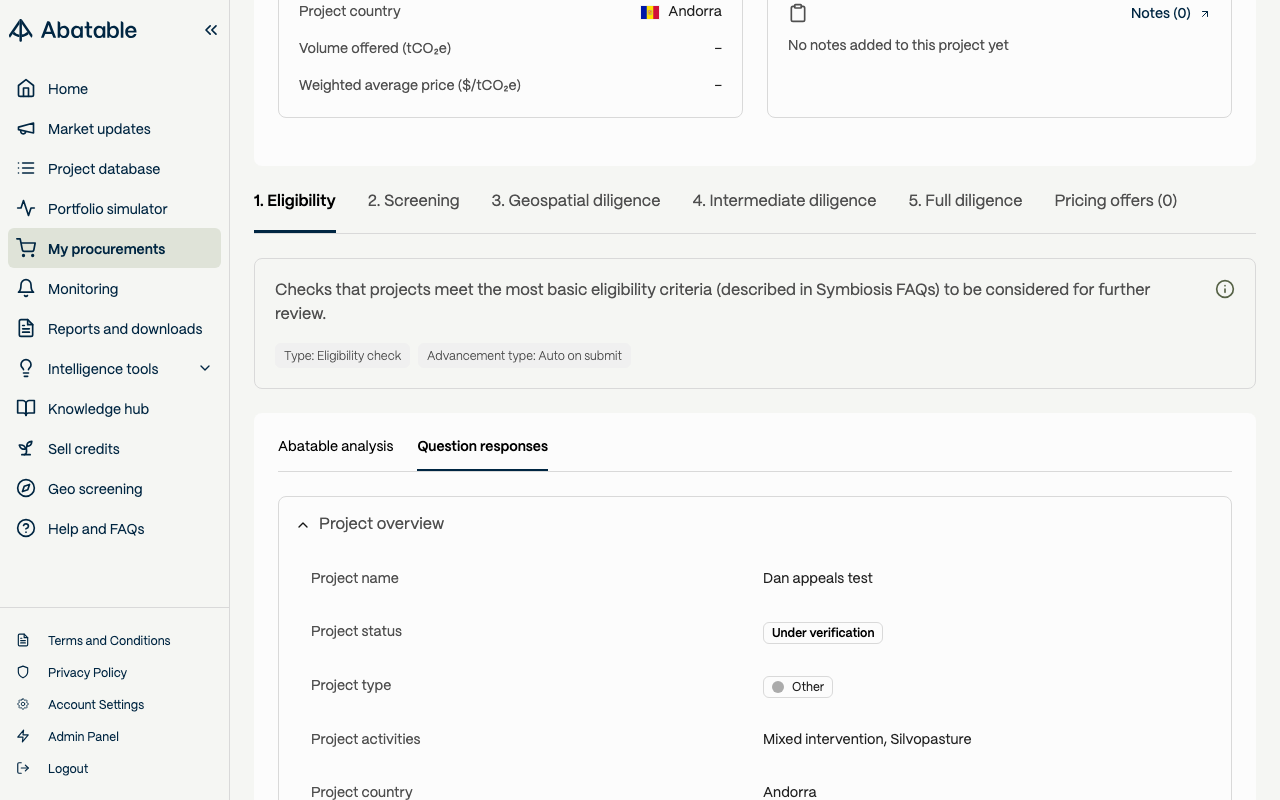
Task: Click the Monitoring bell icon
Action: tap(27, 289)
